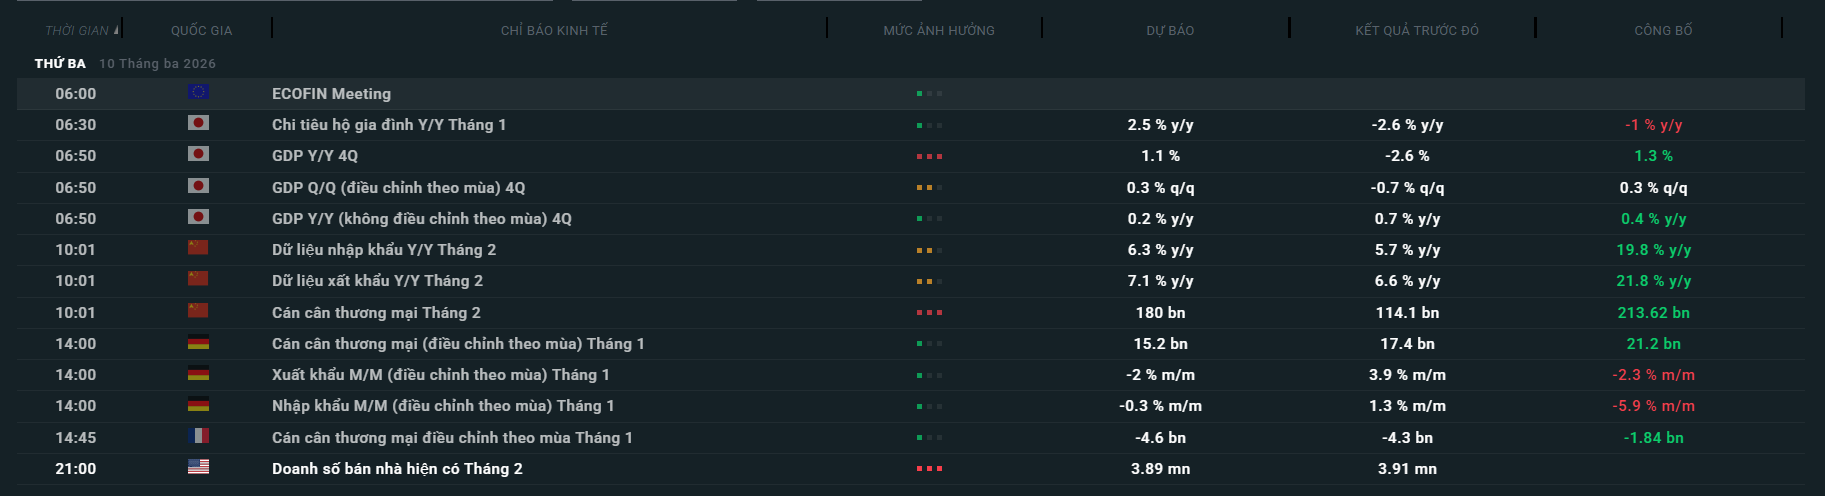Click the China flag beside Cán cân thương mại Tháng 2
This screenshot has height=496, width=1825.
[x=198, y=311]
